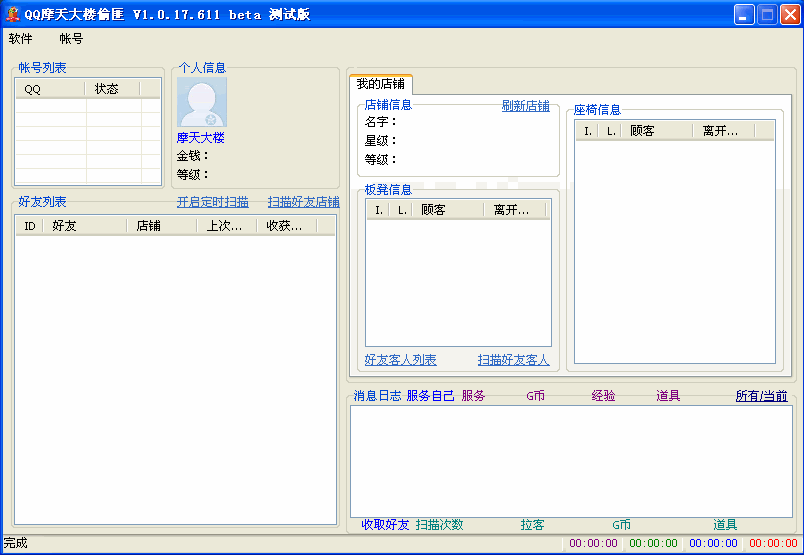Click inside the message log text area

click(570, 460)
